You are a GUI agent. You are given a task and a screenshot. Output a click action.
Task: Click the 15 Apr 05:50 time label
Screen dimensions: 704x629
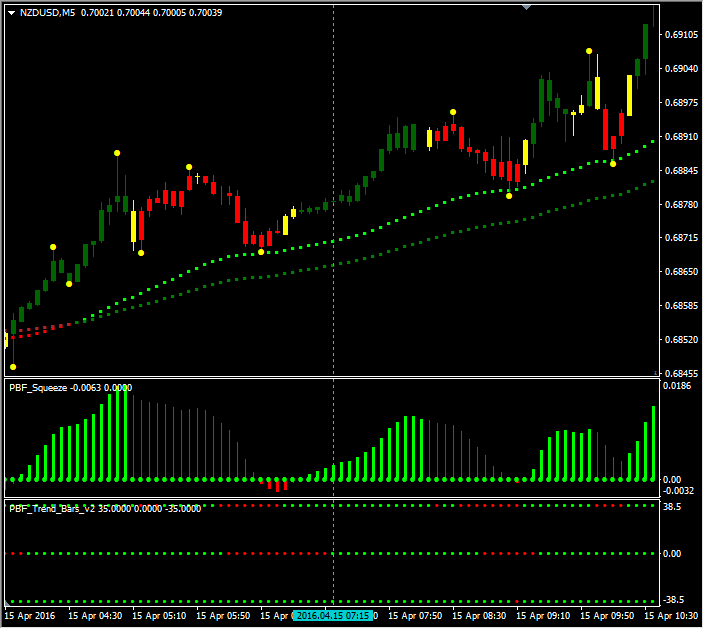click(223, 616)
